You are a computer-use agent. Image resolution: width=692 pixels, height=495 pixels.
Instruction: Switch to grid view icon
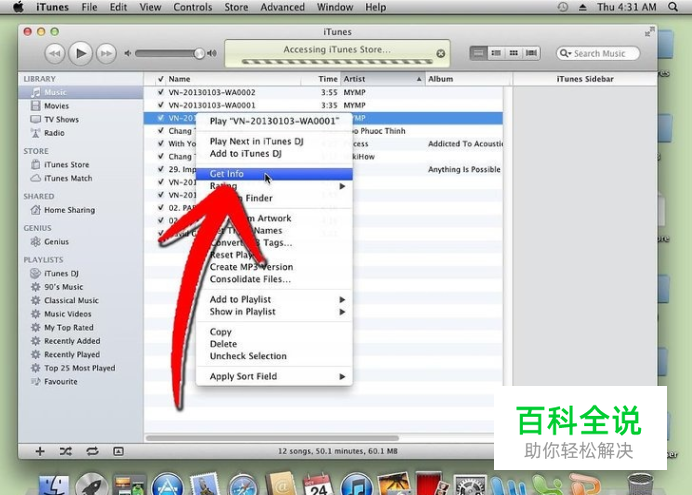click(513, 53)
